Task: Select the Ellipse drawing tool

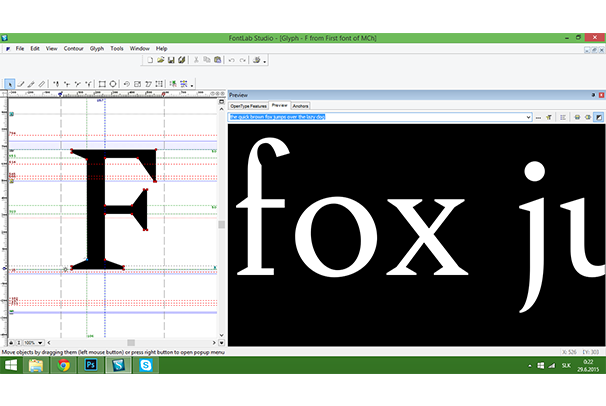Action: pyautogui.click(x=113, y=84)
